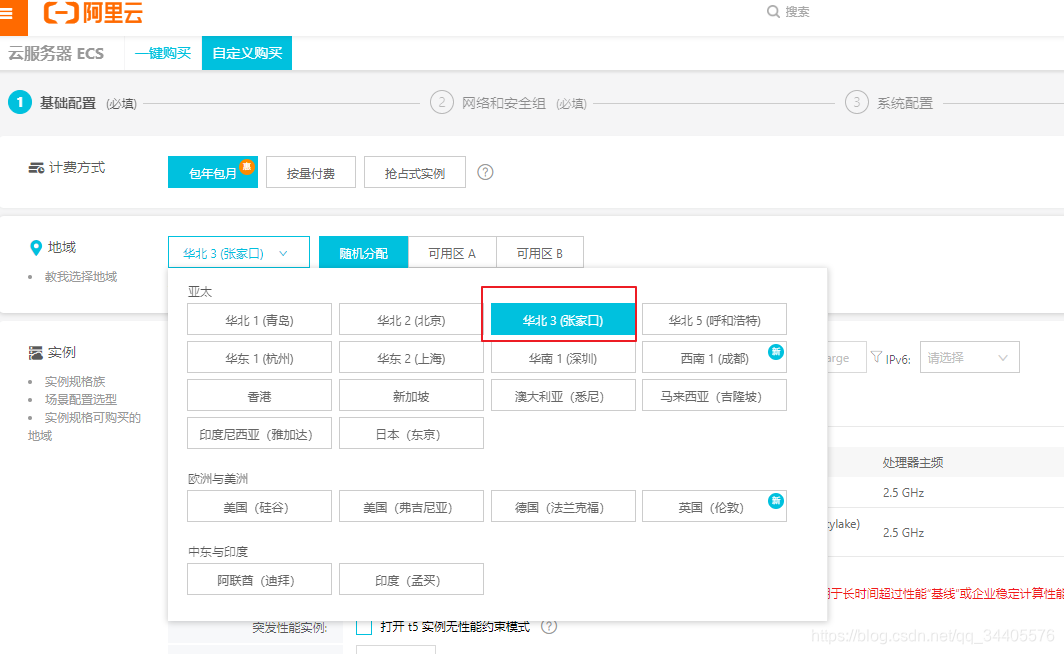1064x654 pixels.
Task: Select region 澳大利亚 (悉尼)
Action: [x=563, y=396]
